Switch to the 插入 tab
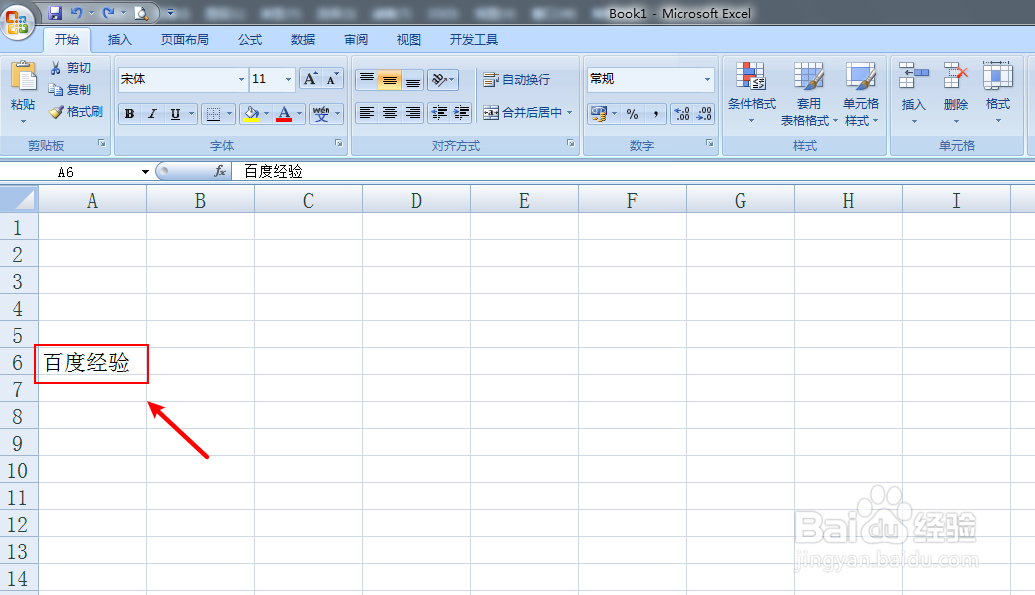 pyautogui.click(x=119, y=40)
